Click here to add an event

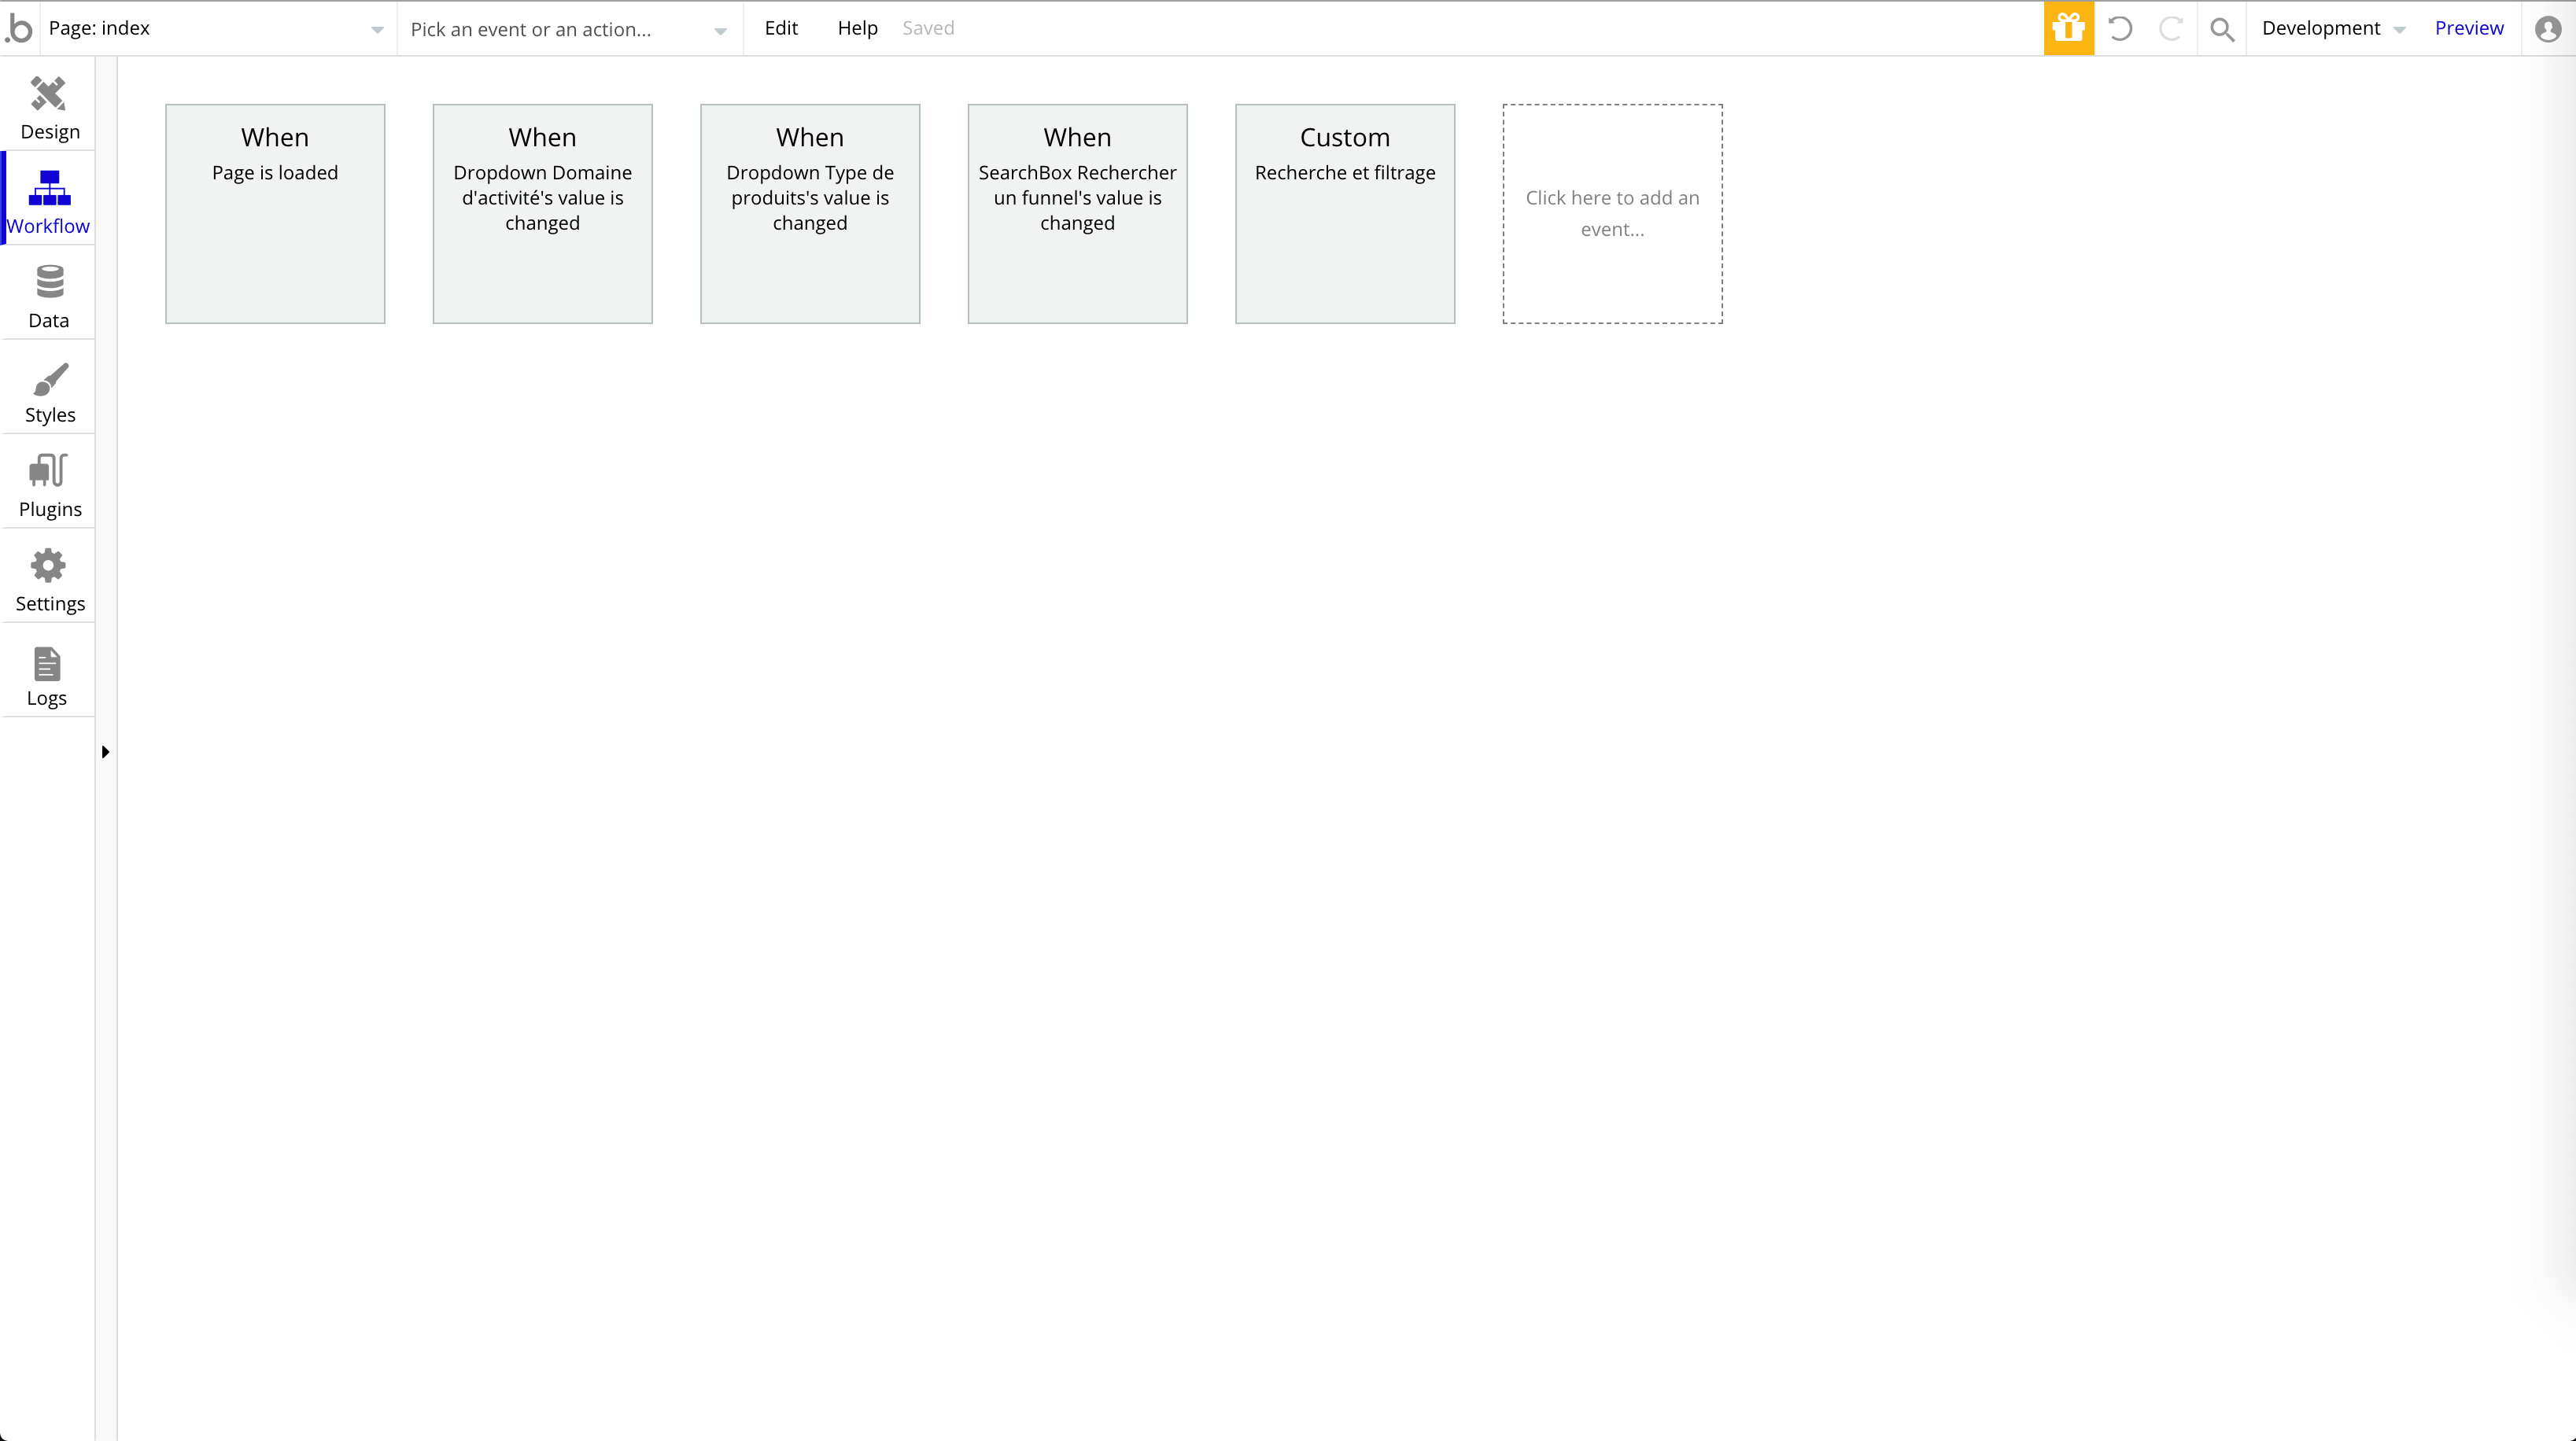click(1611, 213)
